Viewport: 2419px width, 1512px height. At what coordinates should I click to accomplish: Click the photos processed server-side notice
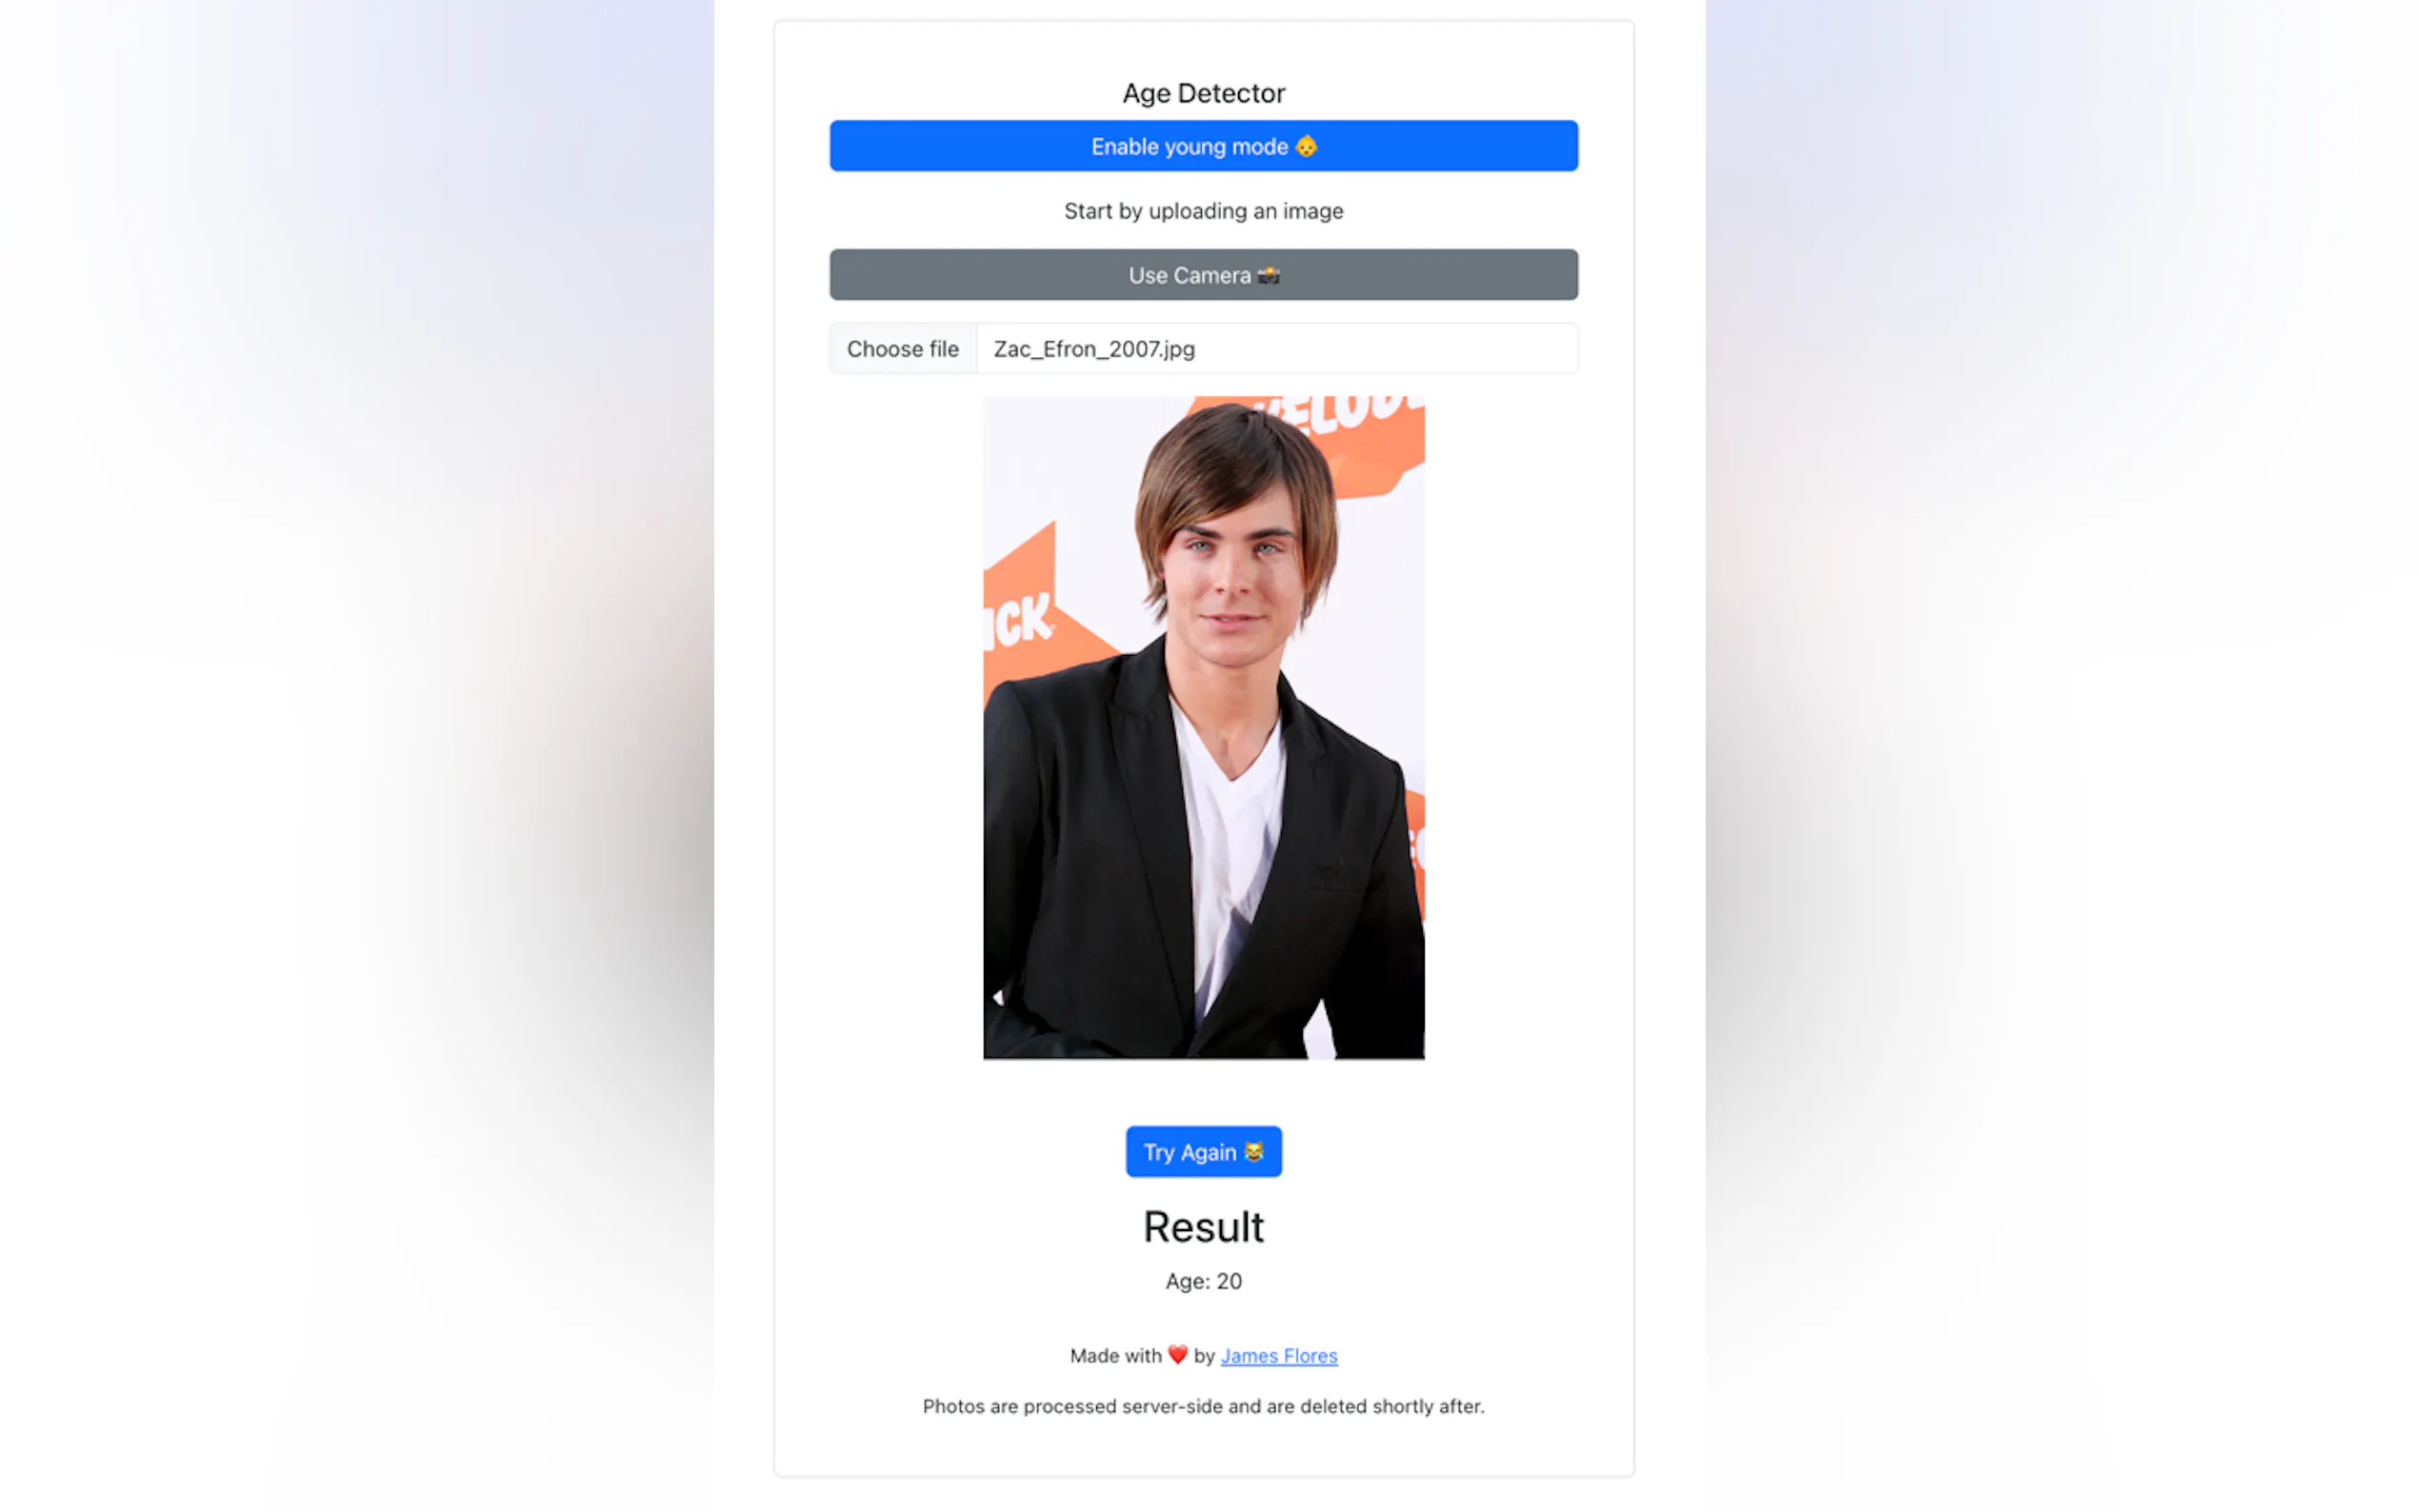point(1203,1406)
